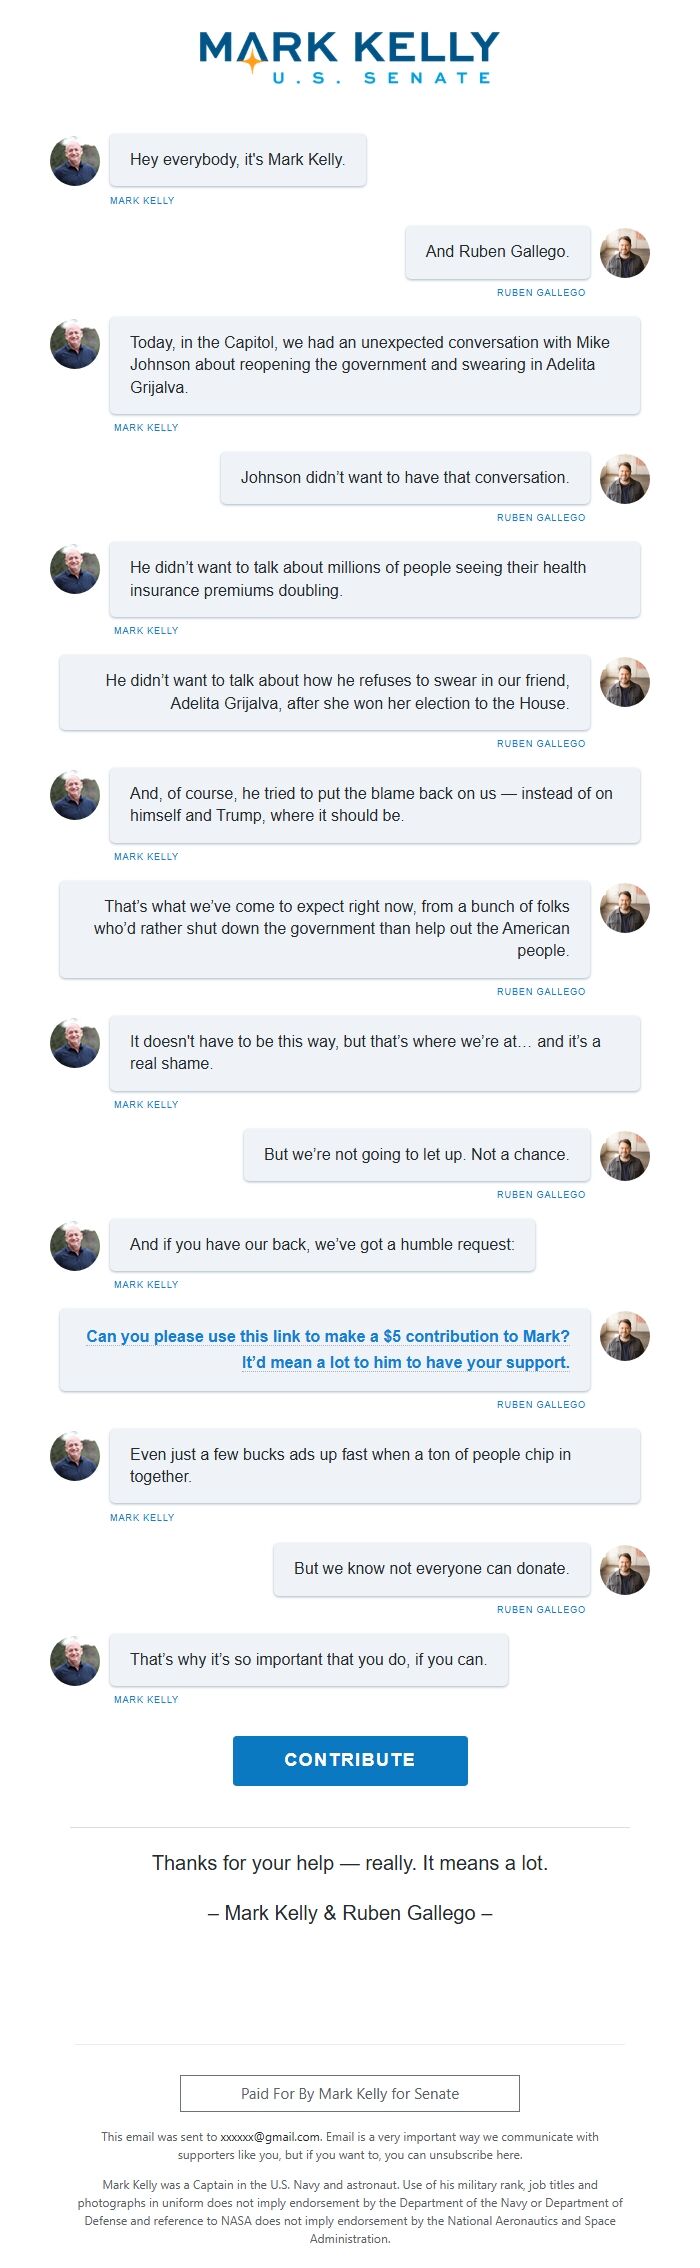Click Ruben's avatar beside "not everyone can donate"
Screen dimensions: 700x2268
coord(625,1570)
